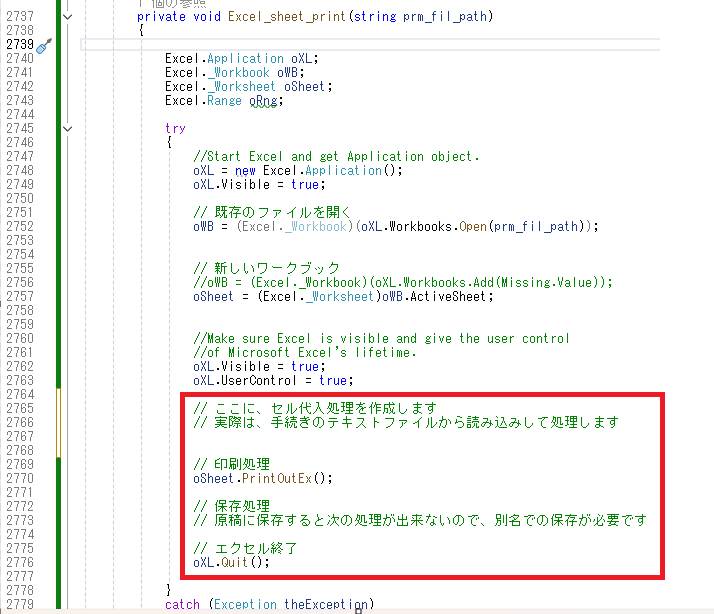Click the oRng variable with squiggle

267,101
